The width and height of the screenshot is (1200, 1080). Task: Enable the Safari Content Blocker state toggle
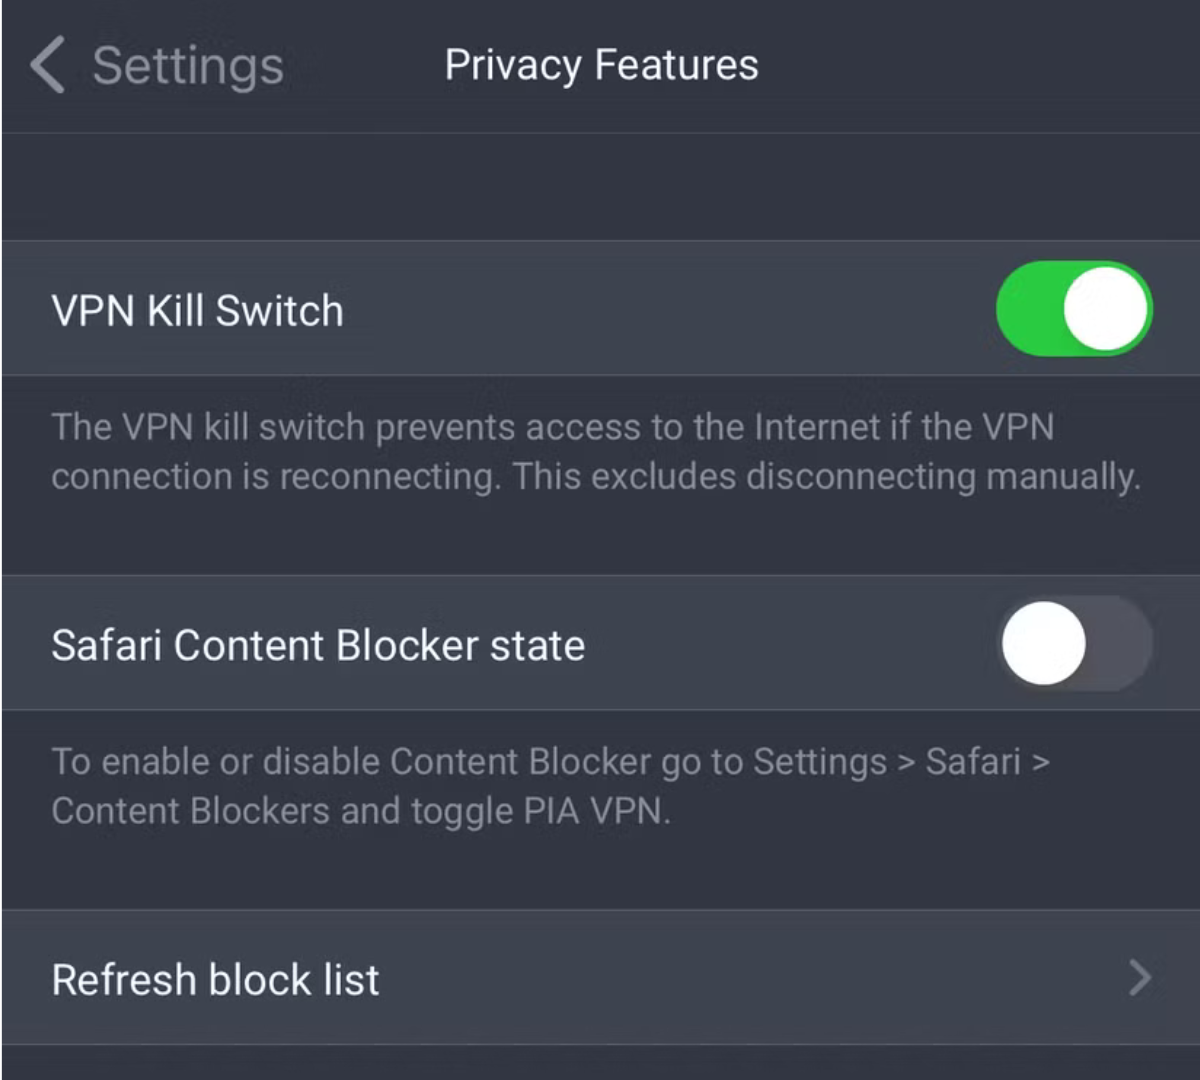[1075, 644]
